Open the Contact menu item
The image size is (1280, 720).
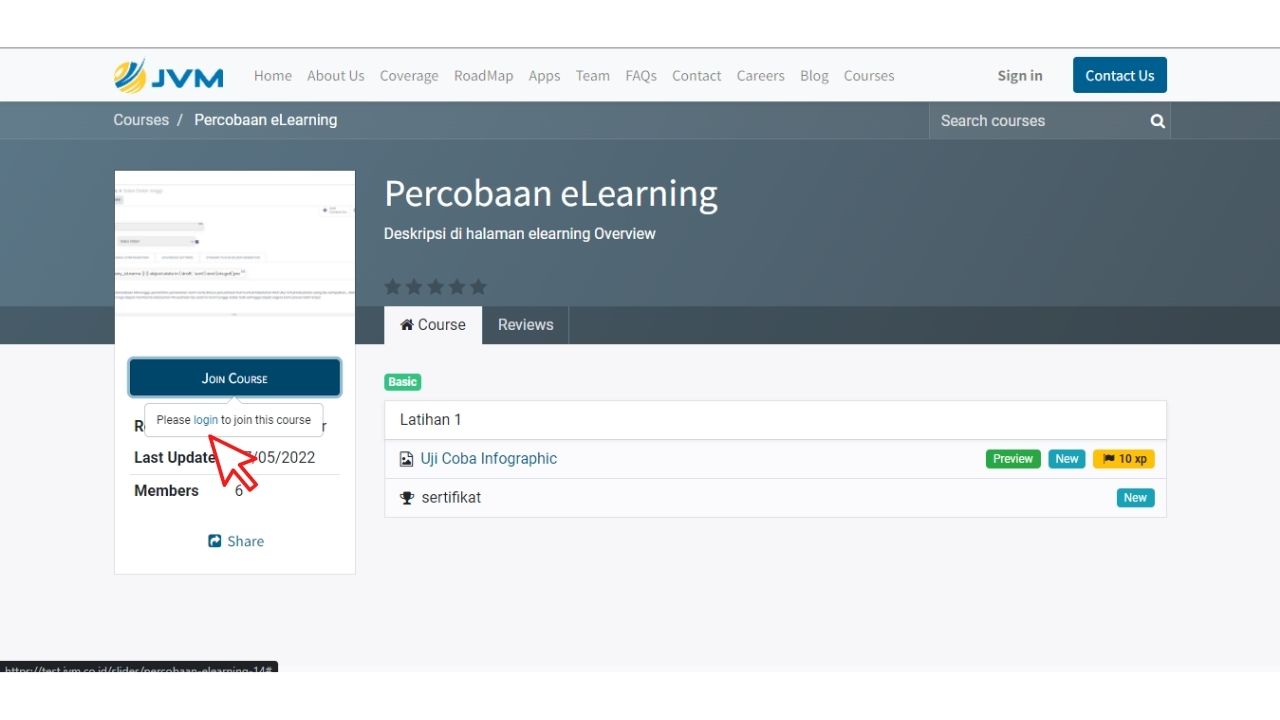697,76
